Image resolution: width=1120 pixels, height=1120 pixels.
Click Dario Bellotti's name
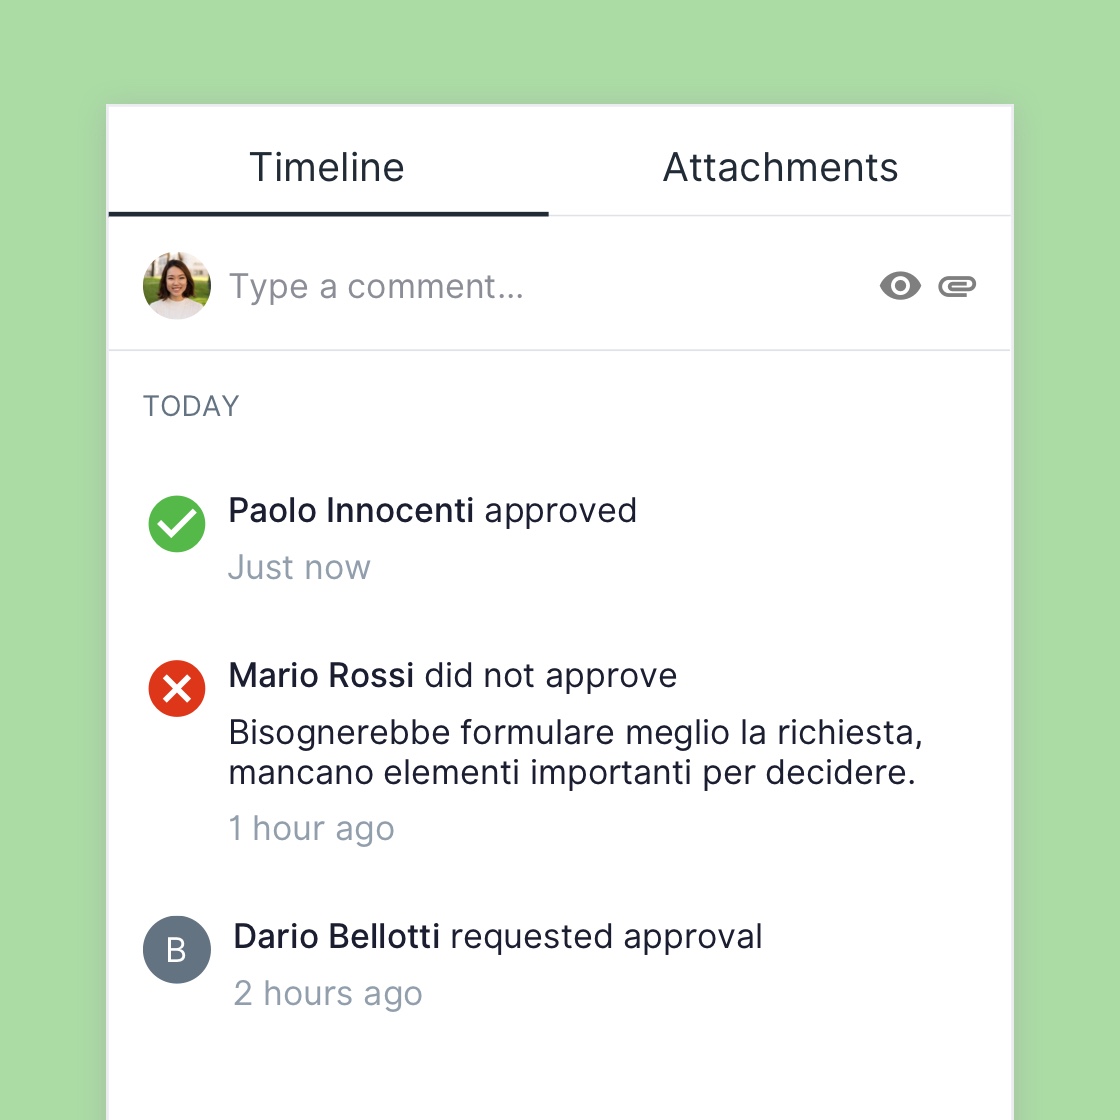[x=336, y=937]
